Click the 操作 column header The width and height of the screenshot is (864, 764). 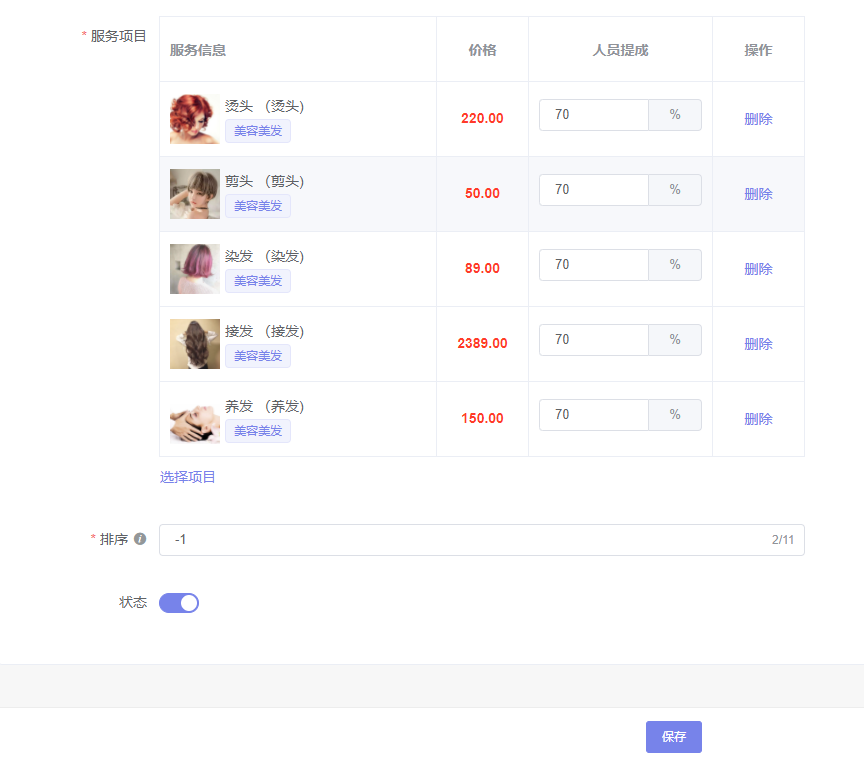click(758, 50)
